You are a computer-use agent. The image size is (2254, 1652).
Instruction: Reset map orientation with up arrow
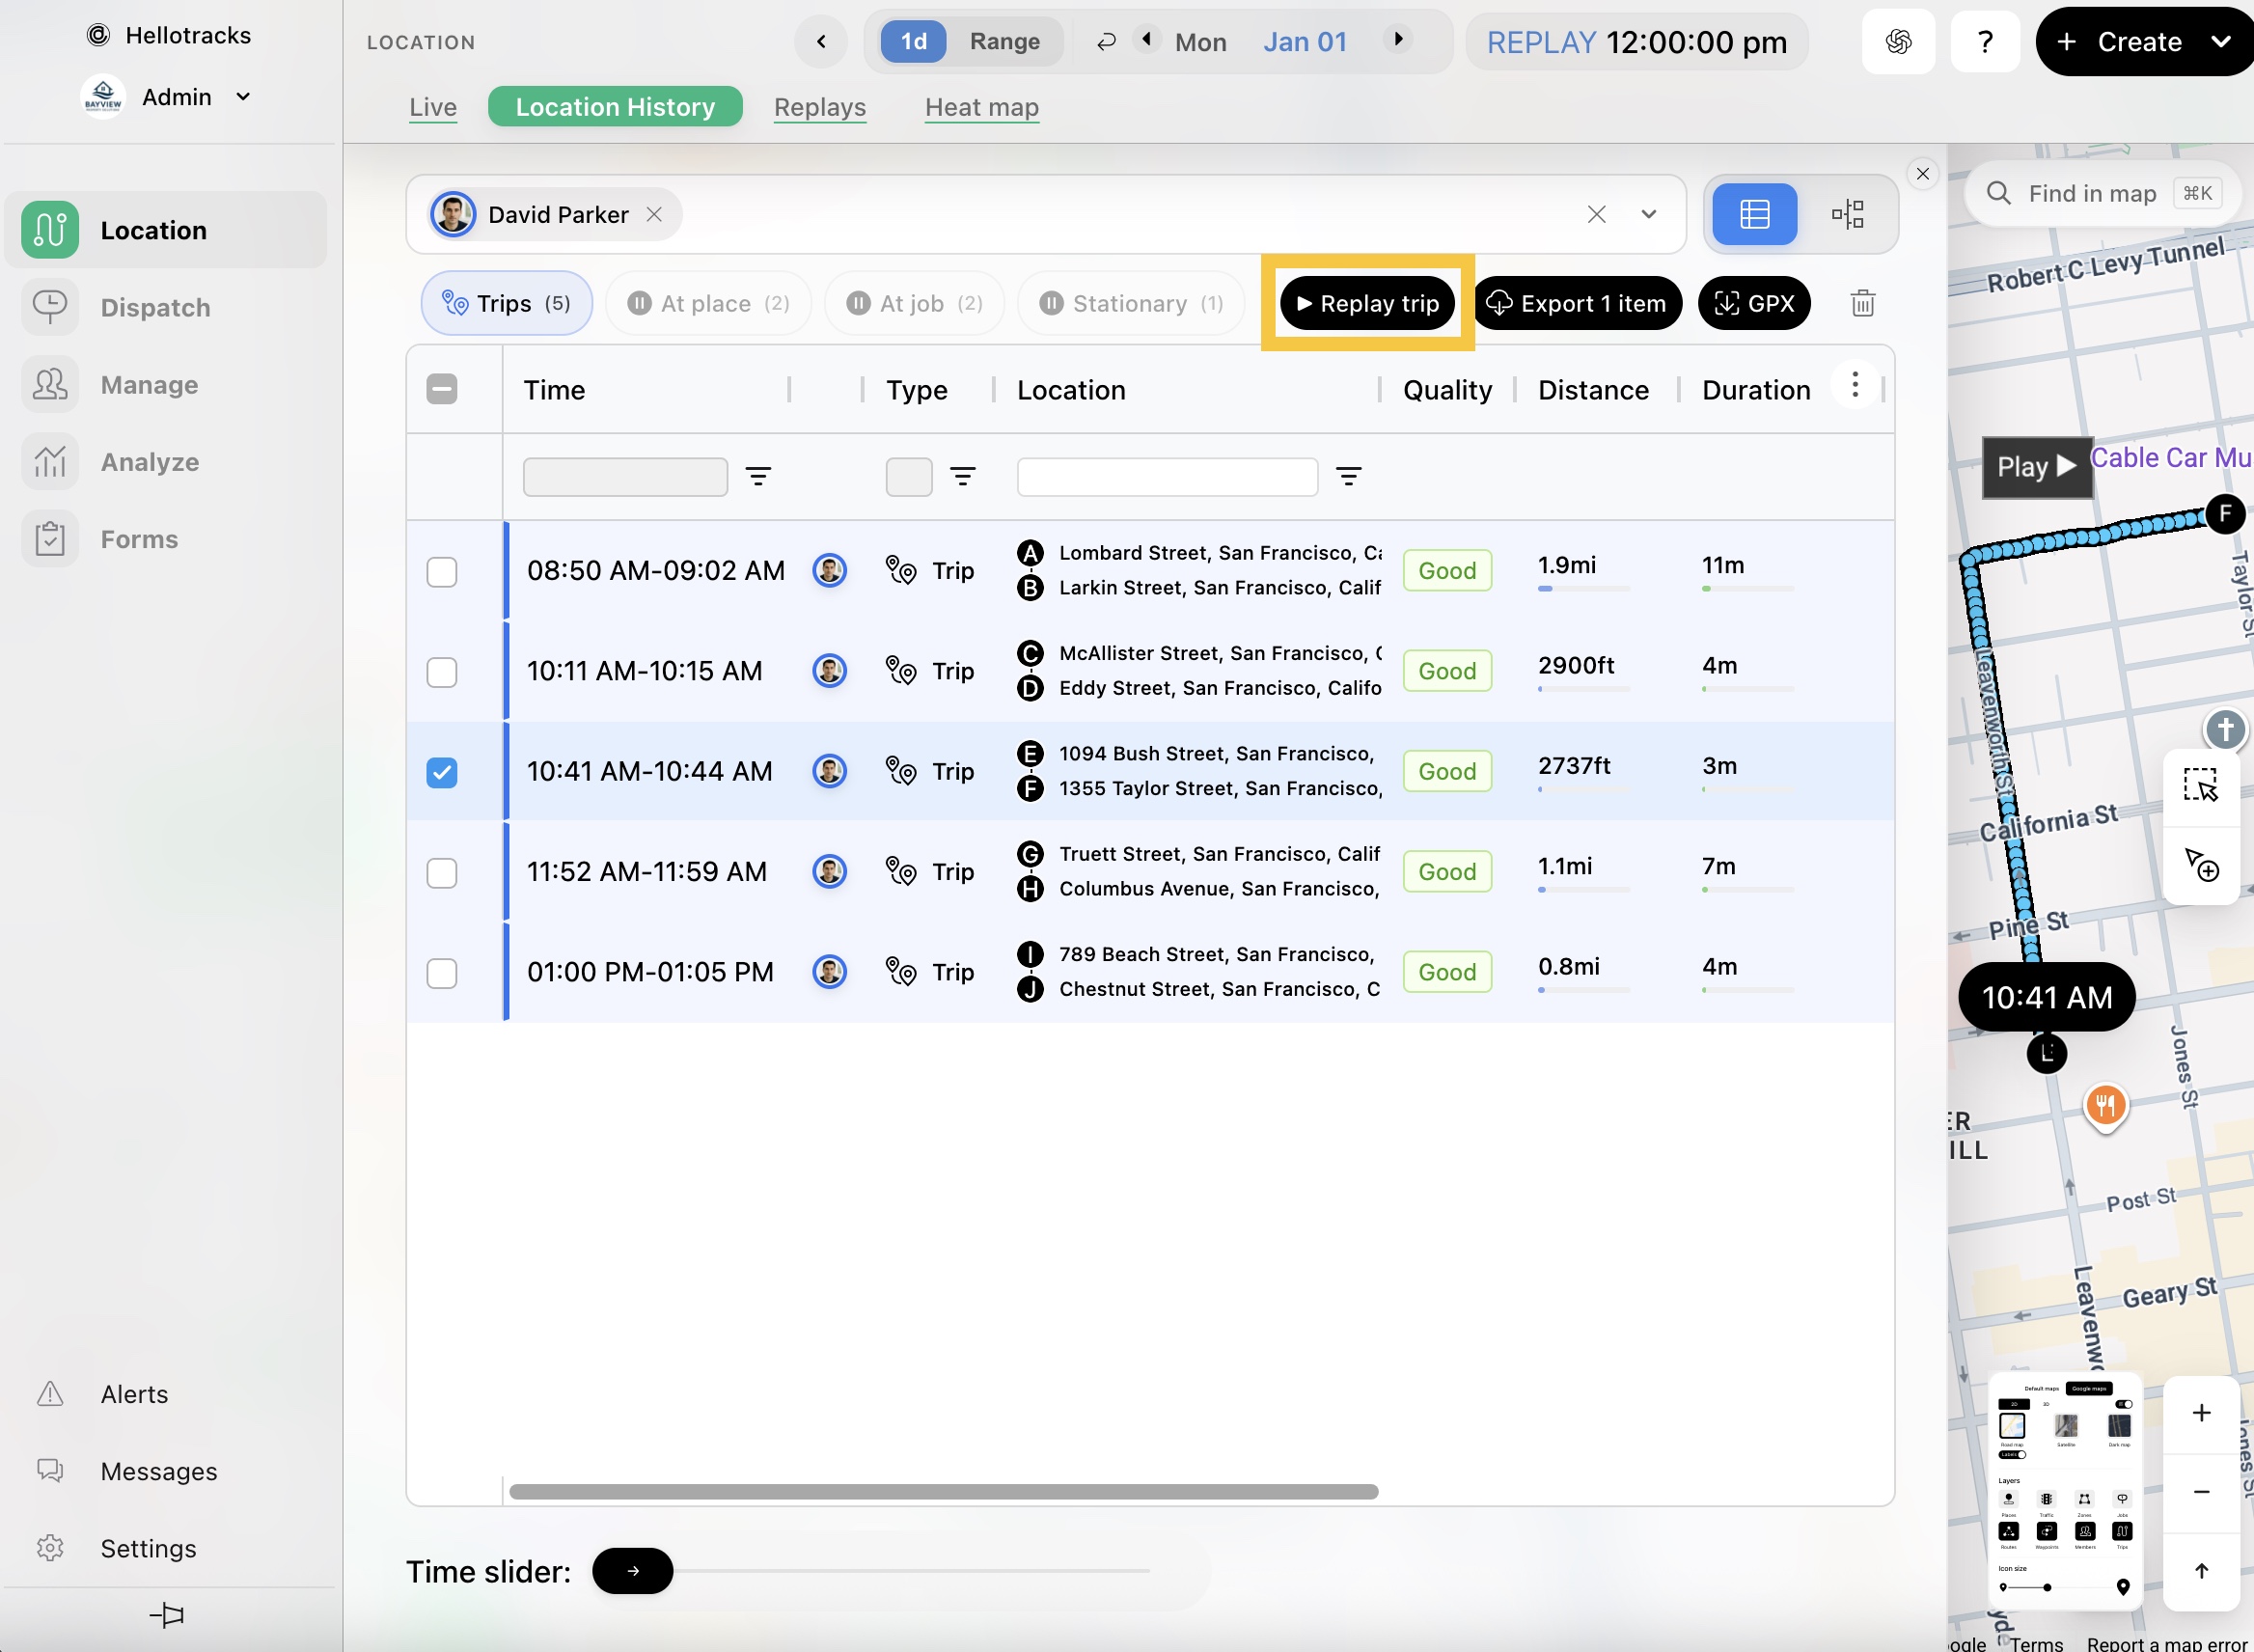click(2200, 1570)
